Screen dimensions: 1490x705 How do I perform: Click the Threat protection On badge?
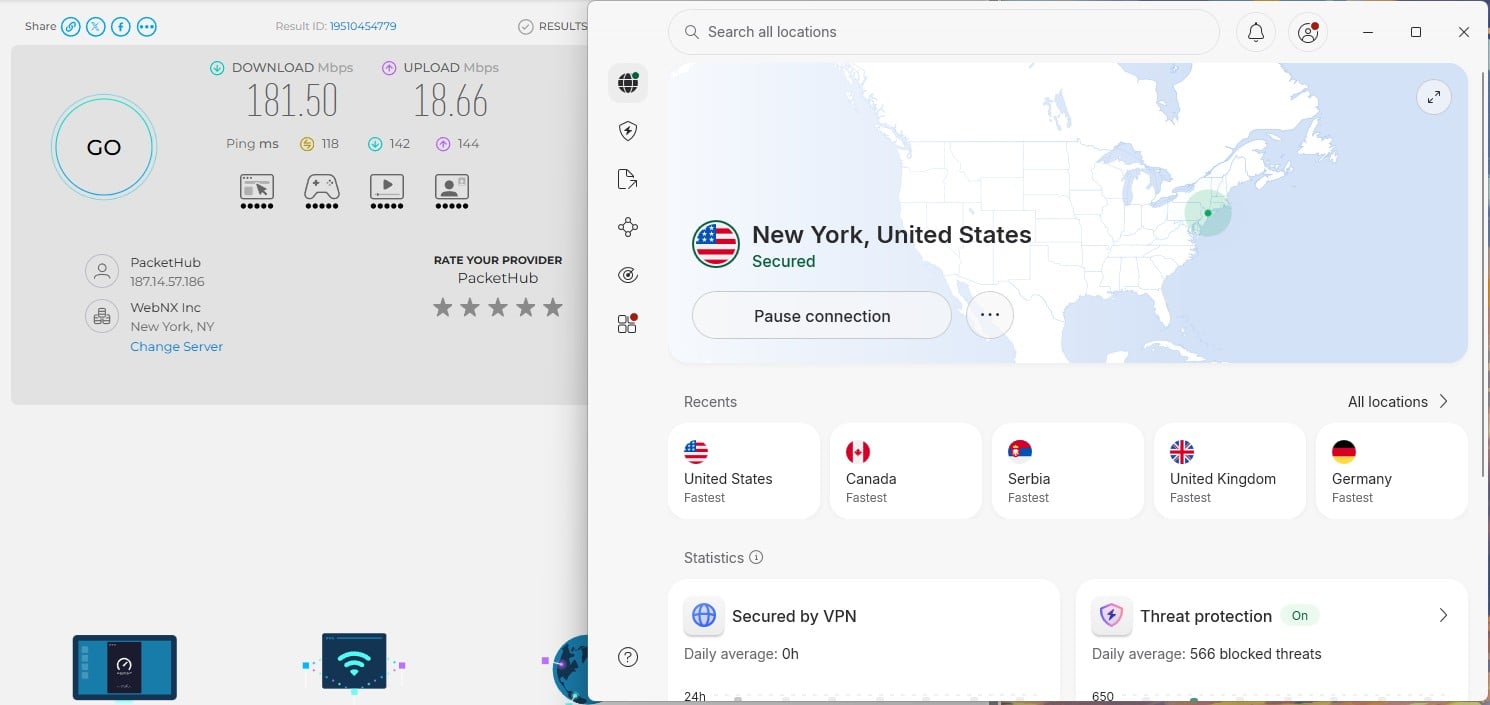tap(1300, 615)
